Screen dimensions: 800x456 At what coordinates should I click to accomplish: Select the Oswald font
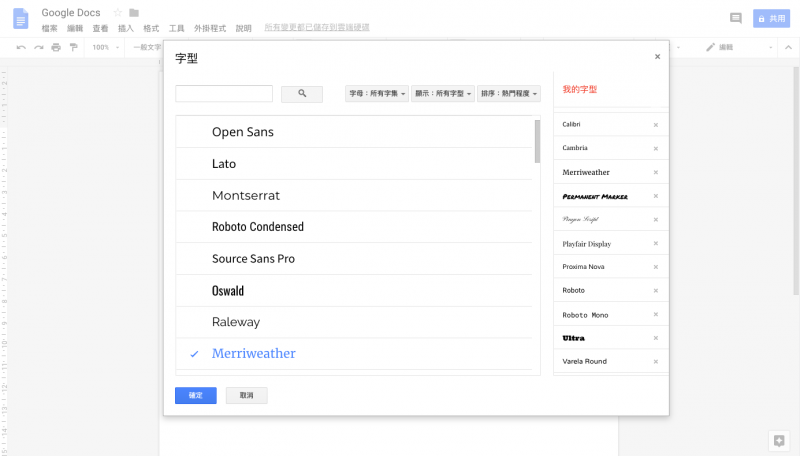[354, 291]
